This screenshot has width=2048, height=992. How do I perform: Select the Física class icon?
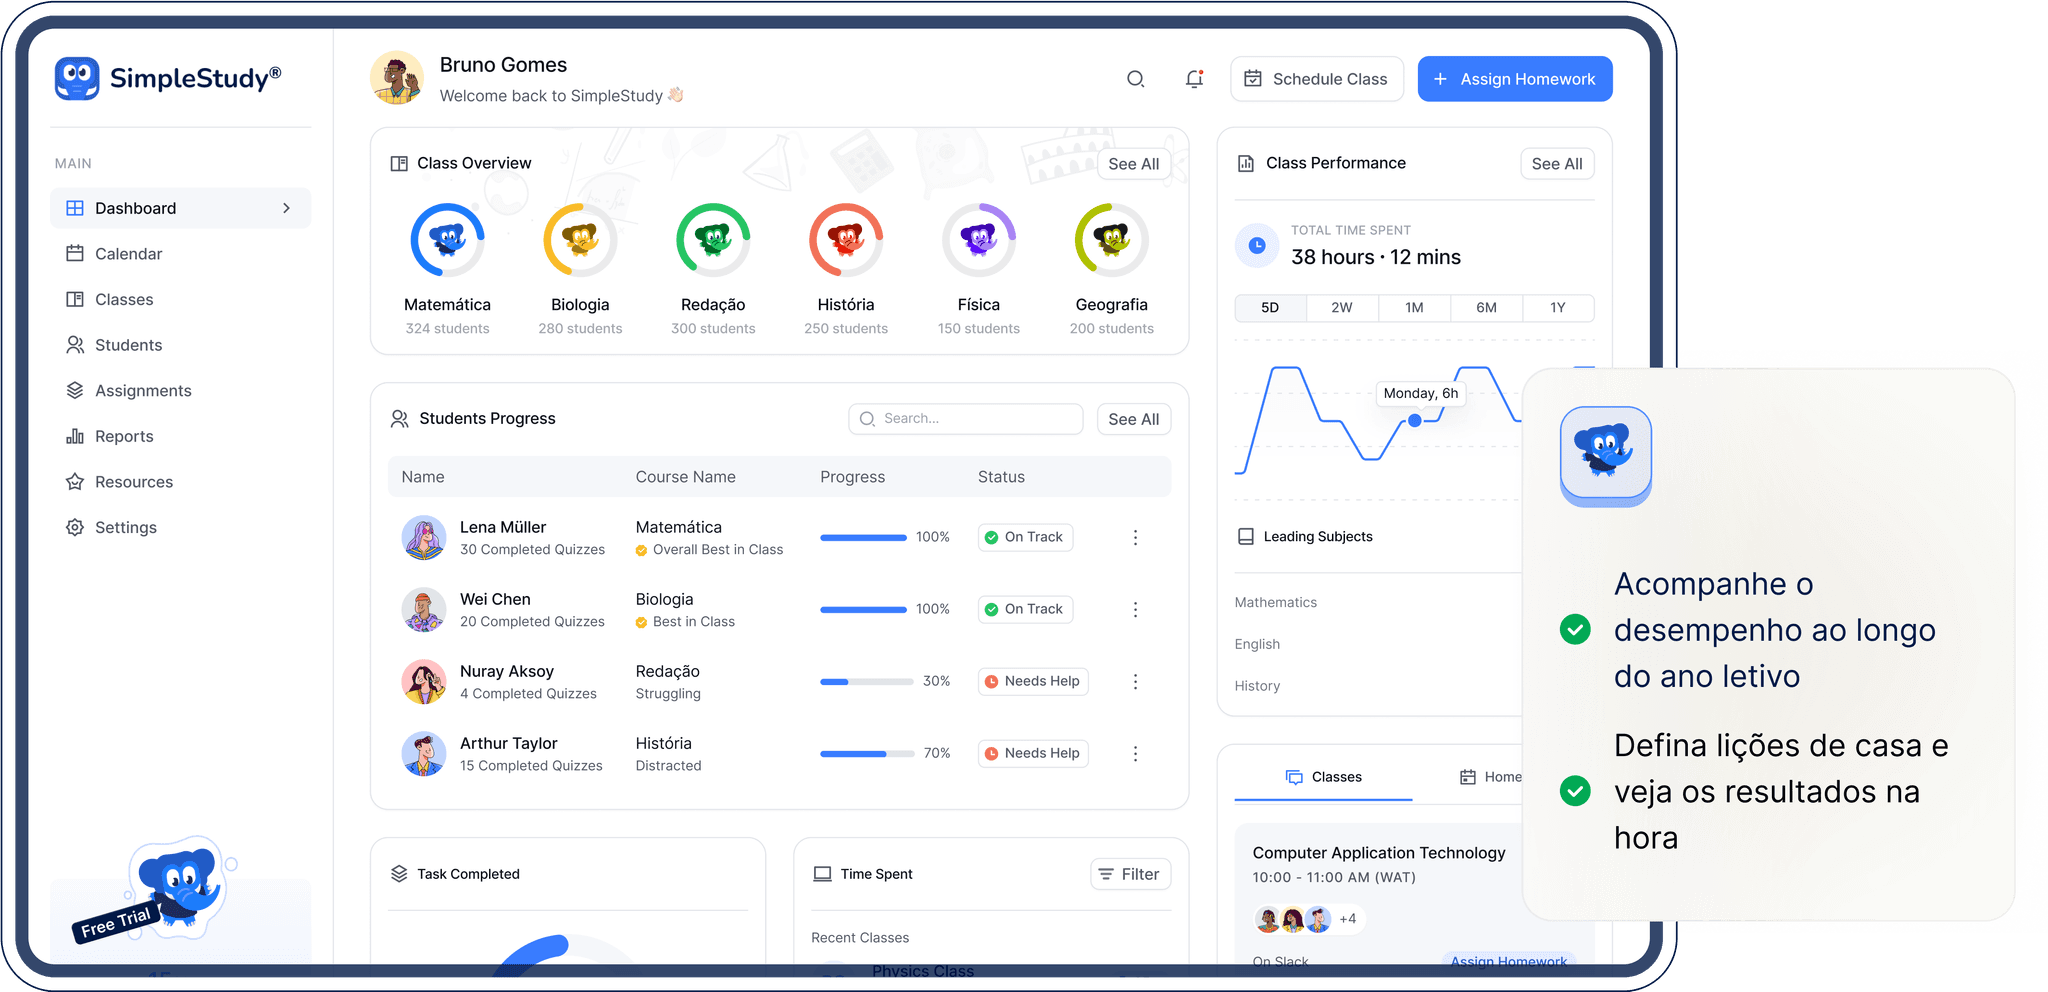tap(979, 240)
